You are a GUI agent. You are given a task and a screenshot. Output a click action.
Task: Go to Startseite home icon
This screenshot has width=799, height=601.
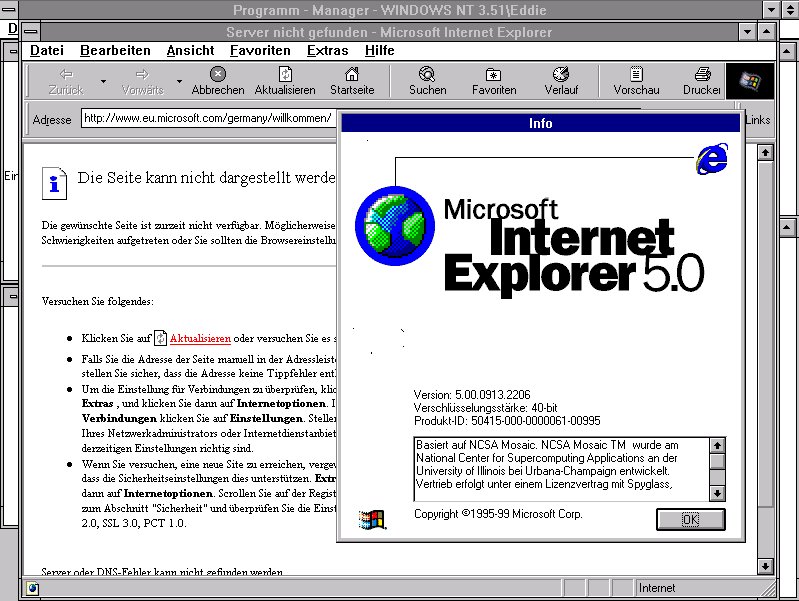352,74
